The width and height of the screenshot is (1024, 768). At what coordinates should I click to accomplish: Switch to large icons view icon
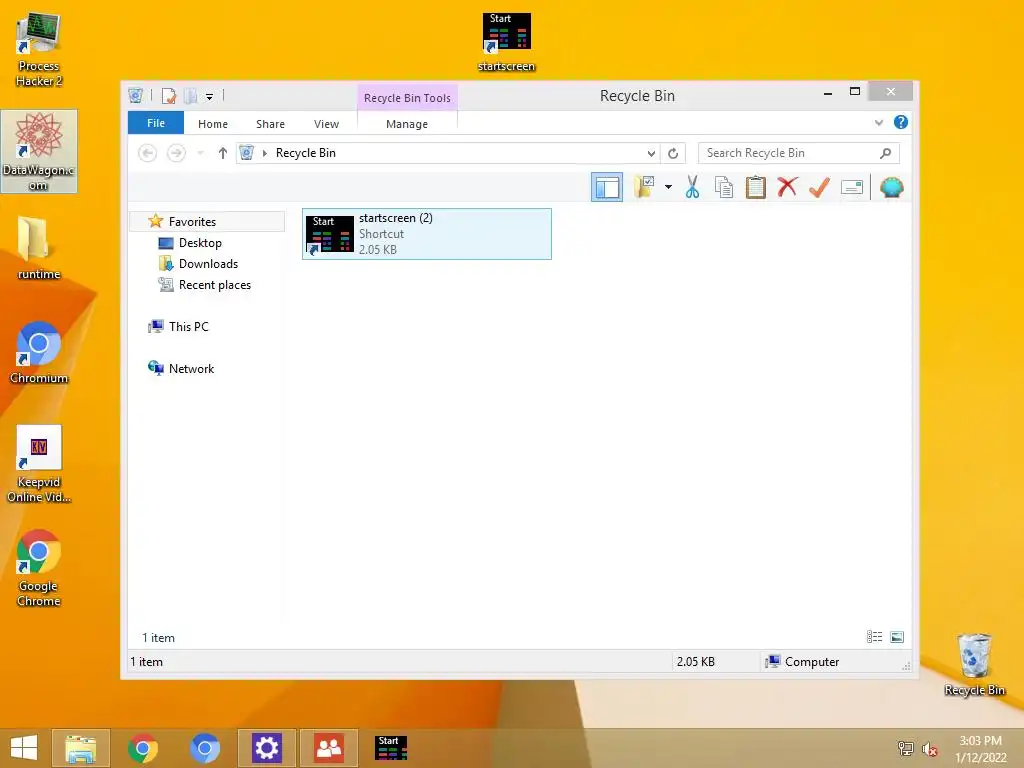point(897,637)
